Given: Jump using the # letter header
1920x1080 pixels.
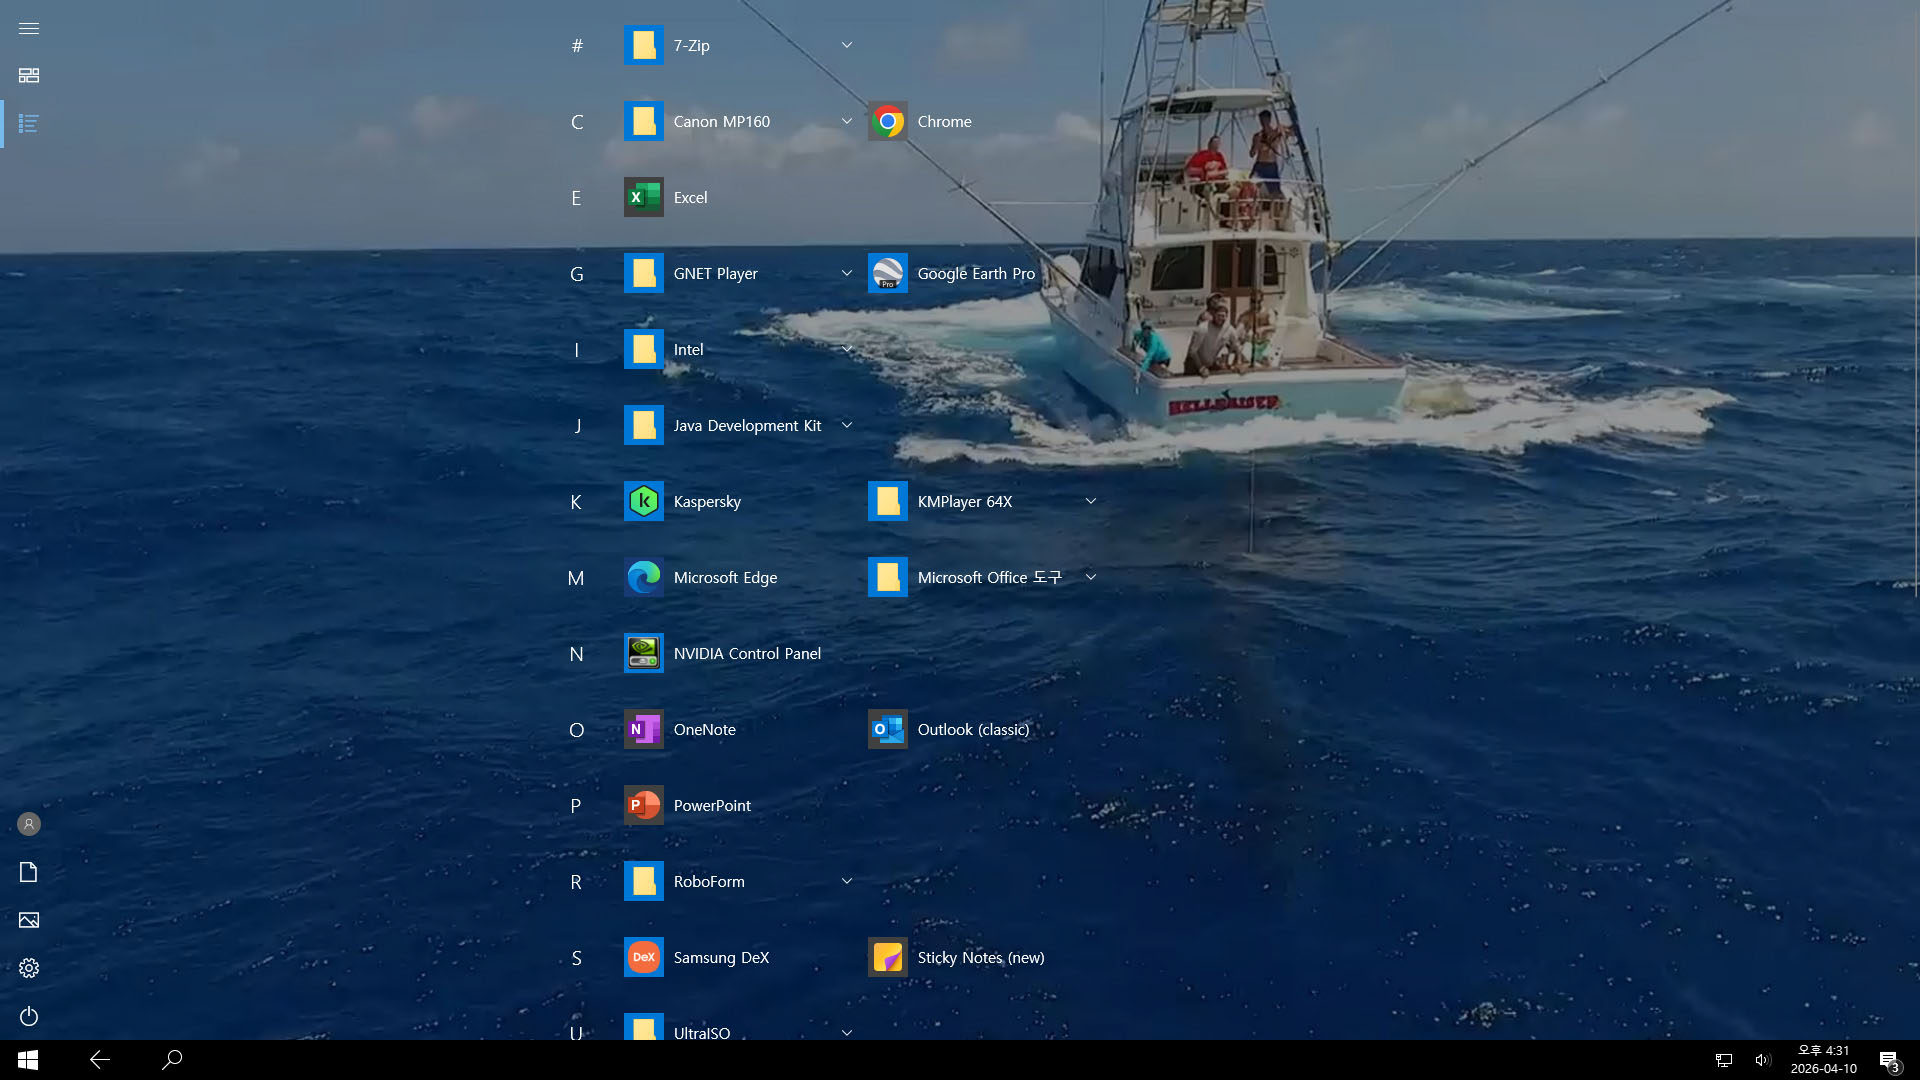Looking at the screenshot, I should (577, 45).
